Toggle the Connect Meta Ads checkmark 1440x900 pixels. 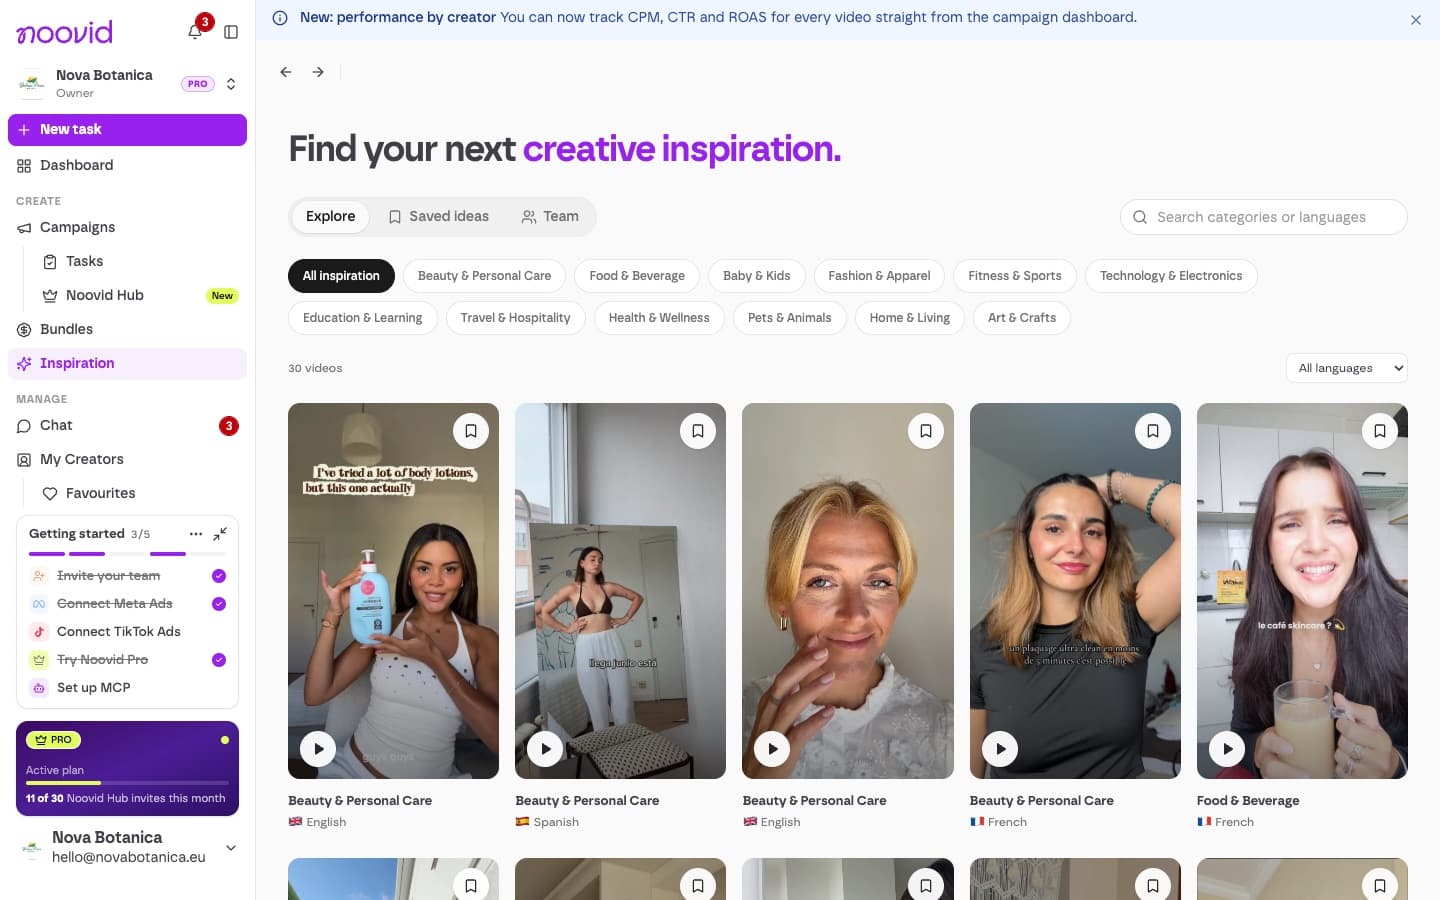[x=219, y=604]
